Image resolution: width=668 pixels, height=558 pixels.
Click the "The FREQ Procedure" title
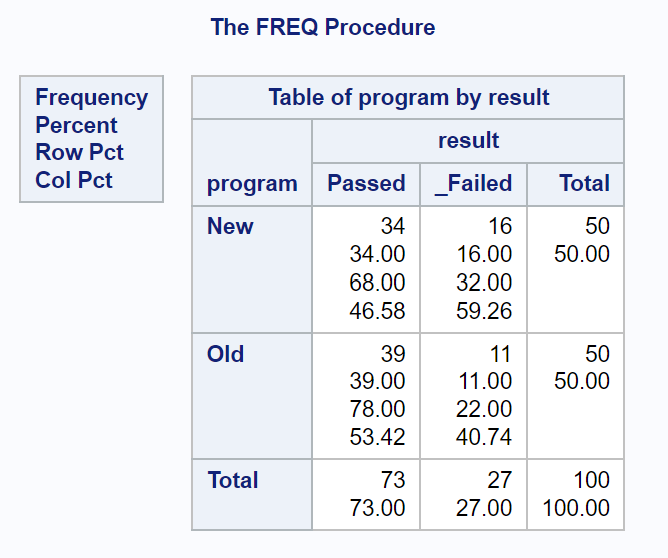323,27
